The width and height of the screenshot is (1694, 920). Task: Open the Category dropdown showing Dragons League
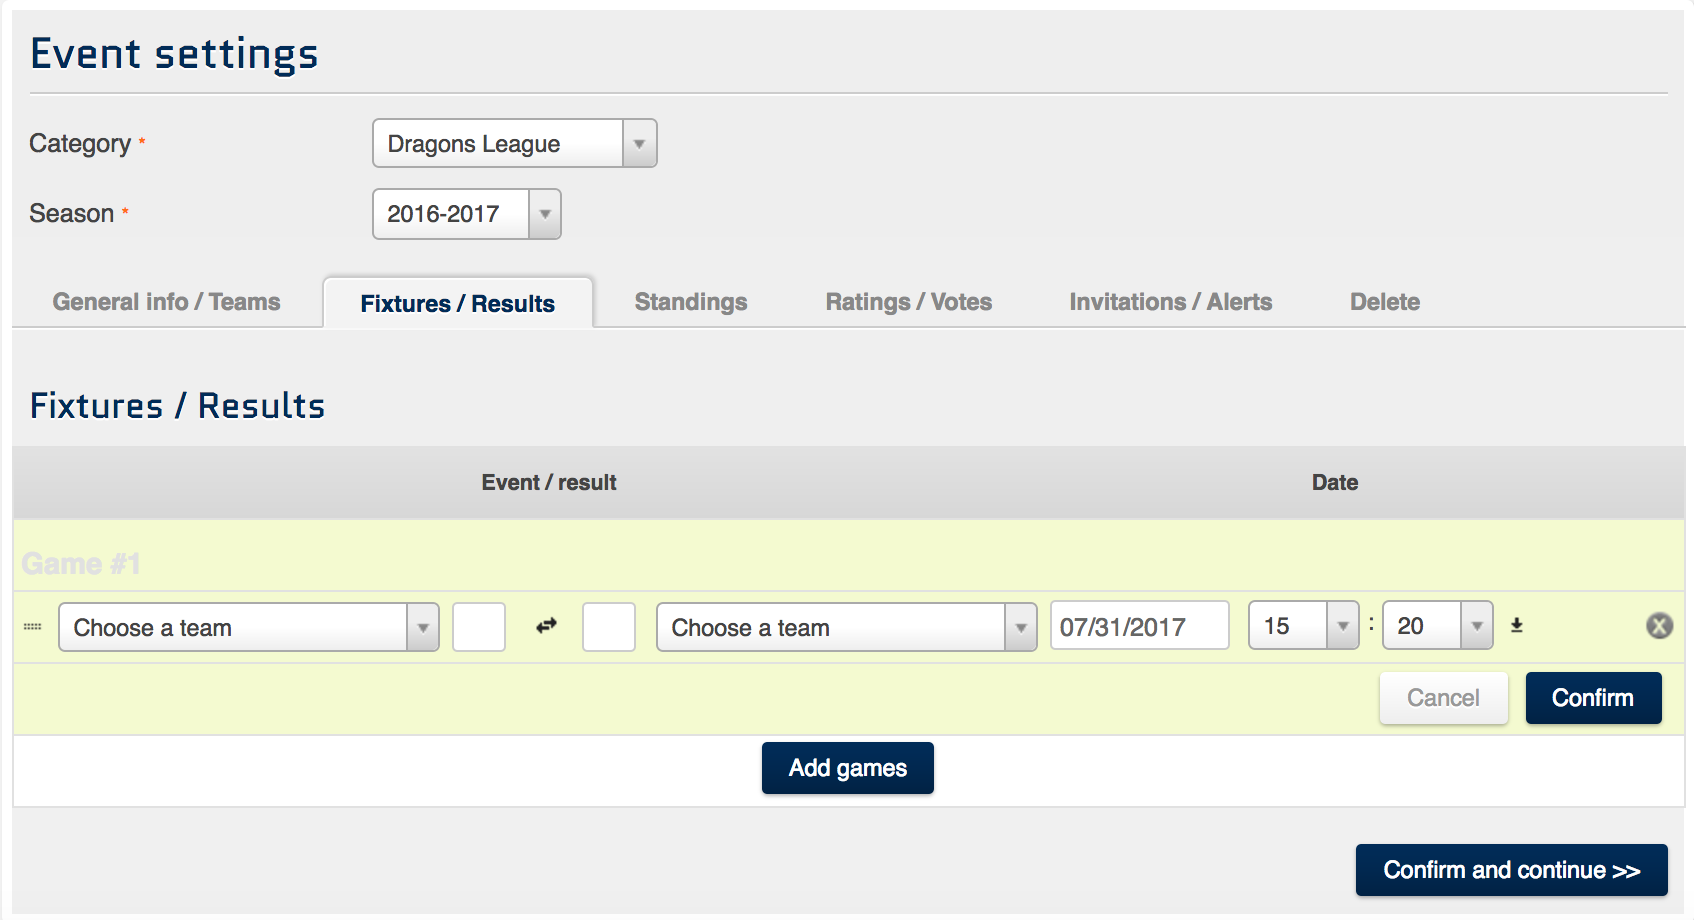(x=514, y=143)
